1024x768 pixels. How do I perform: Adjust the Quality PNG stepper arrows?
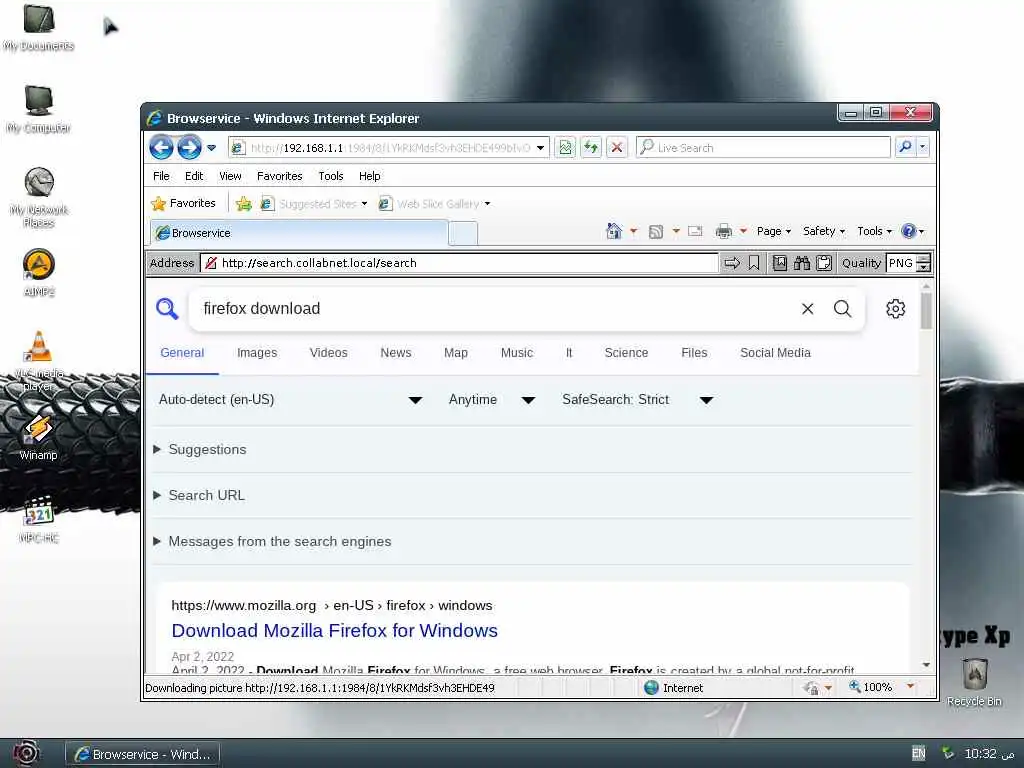pyautogui.click(x=923, y=263)
